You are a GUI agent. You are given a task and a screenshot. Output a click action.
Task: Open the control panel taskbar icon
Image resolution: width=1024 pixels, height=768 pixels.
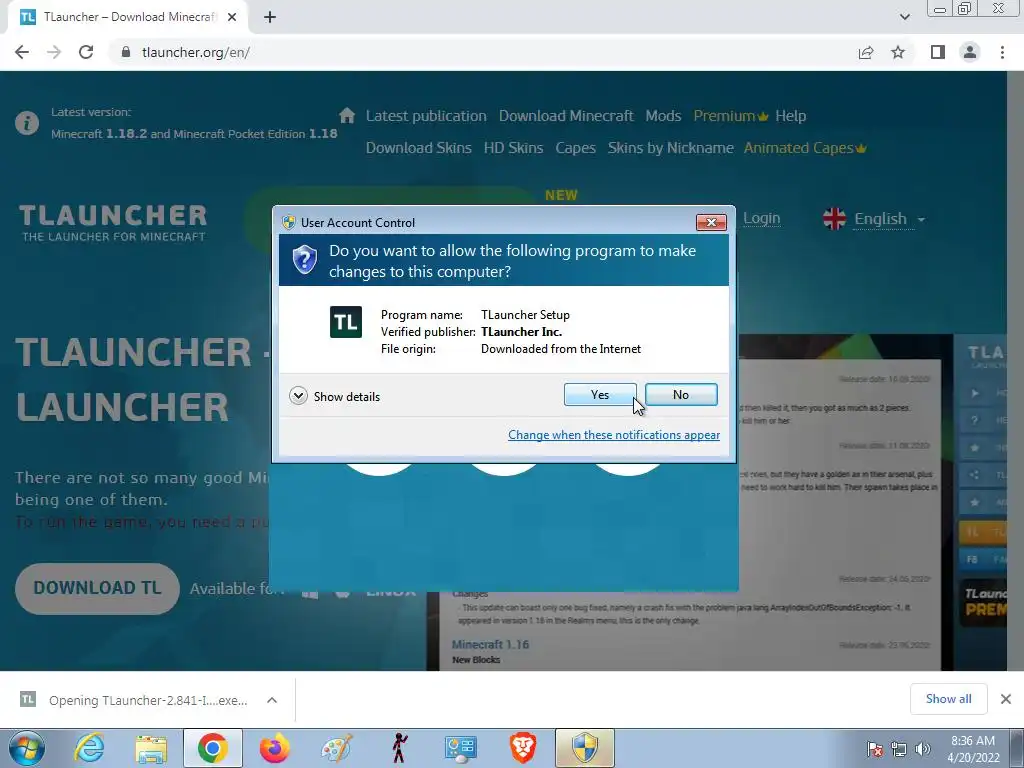click(x=460, y=748)
